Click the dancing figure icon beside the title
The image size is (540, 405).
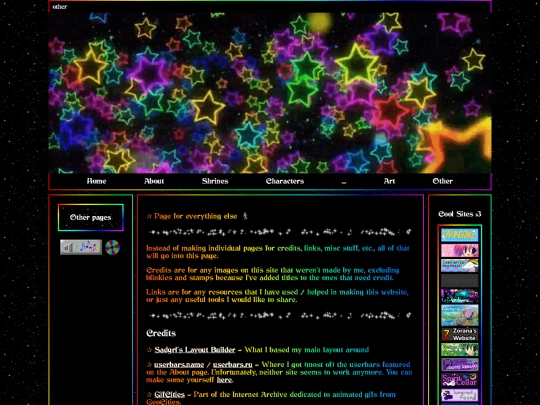(245, 216)
